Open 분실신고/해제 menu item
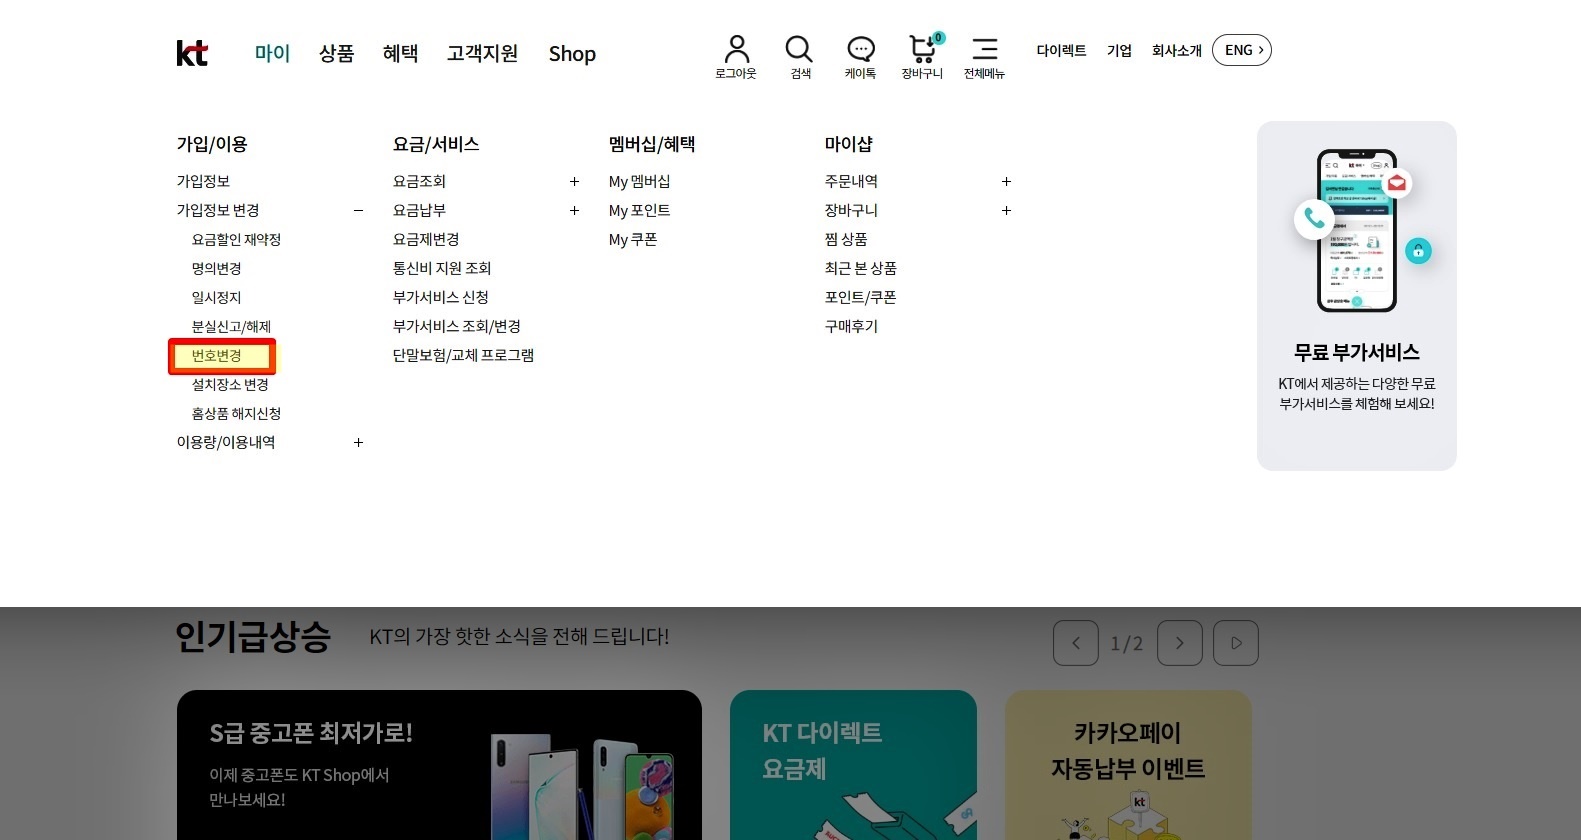 pos(231,326)
